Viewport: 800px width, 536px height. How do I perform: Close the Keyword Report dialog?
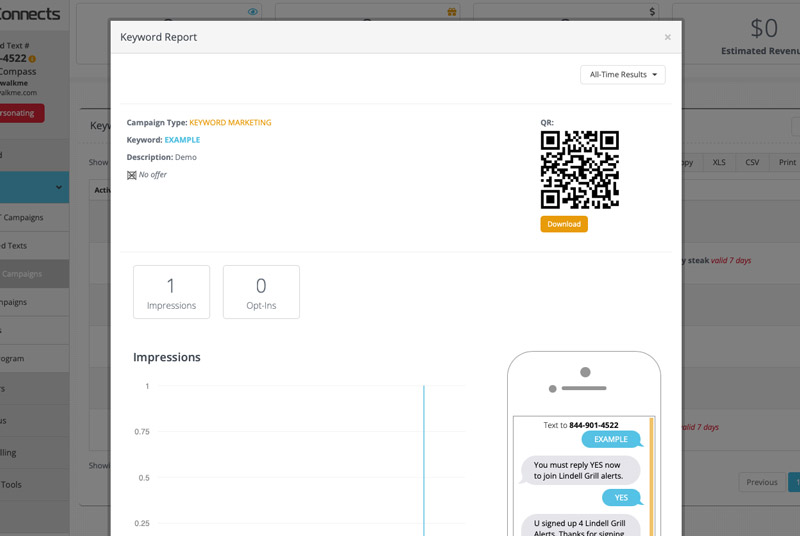(667, 37)
